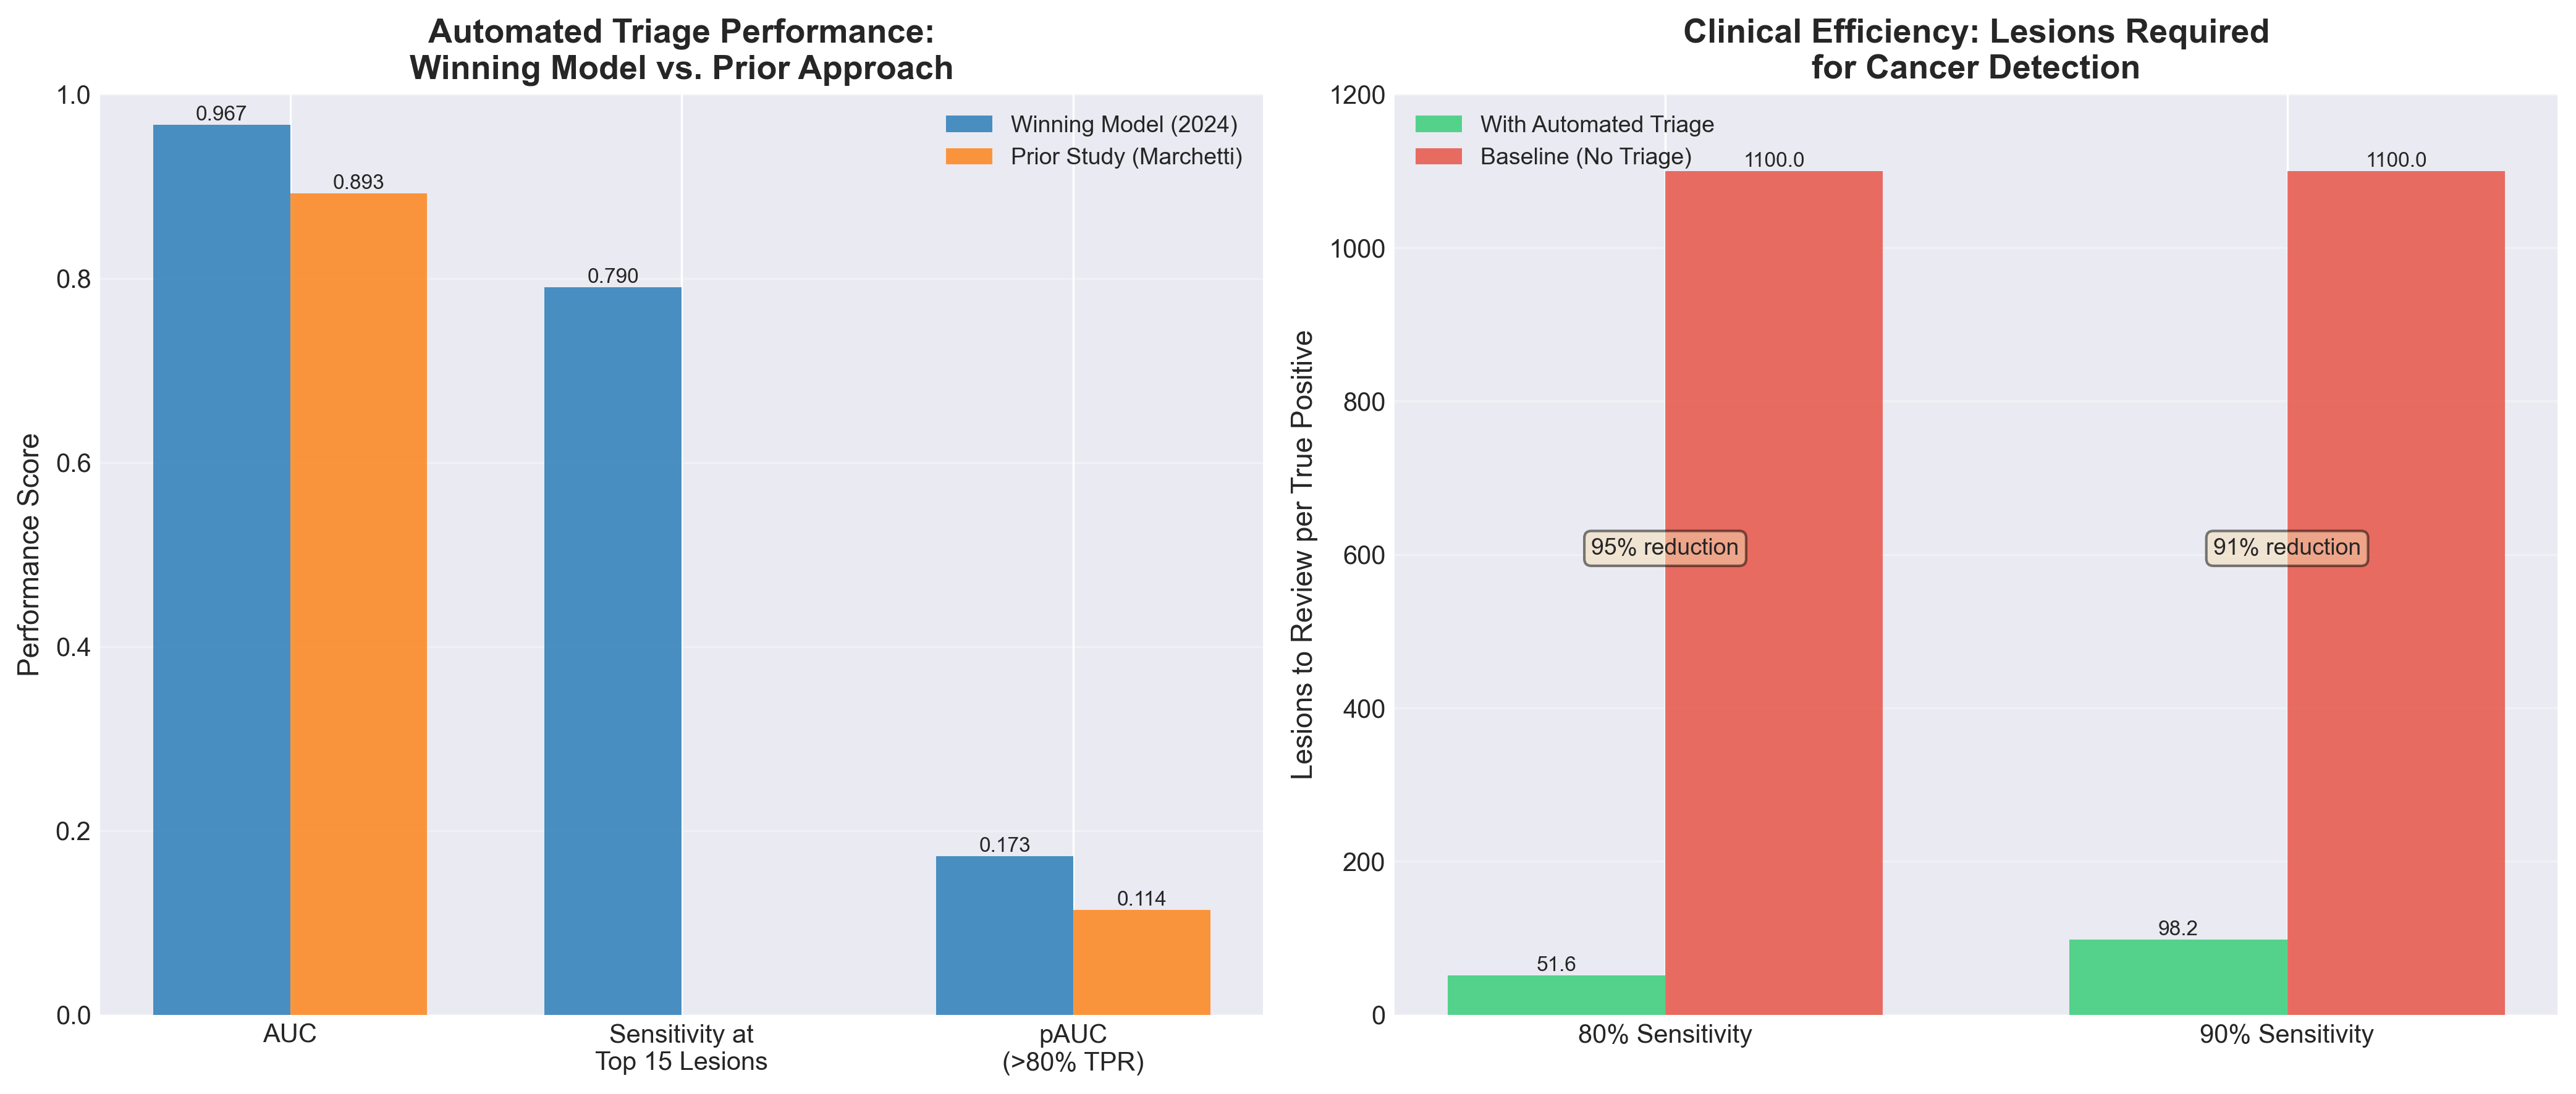Click the Sensitivity at Top 15 Lesions bar

[x=612, y=651]
